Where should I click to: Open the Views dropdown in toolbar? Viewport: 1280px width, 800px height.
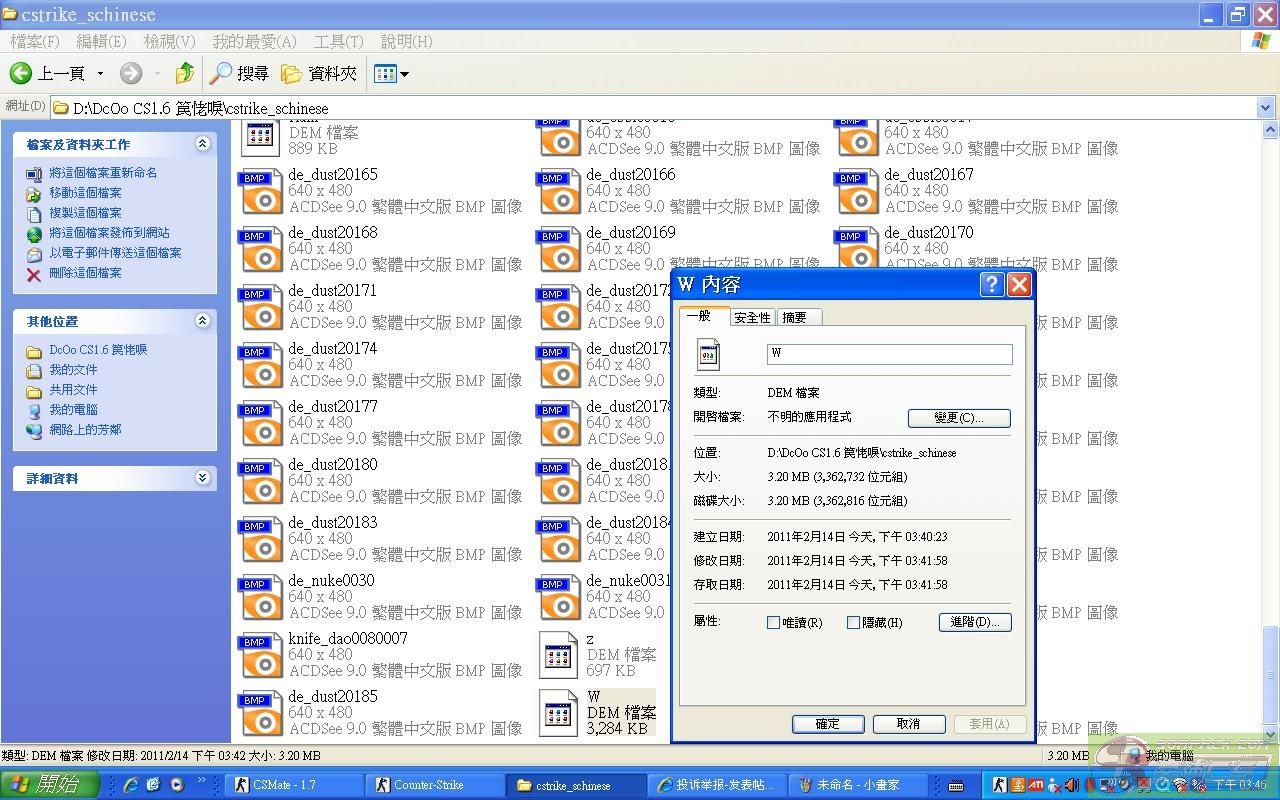391,73
